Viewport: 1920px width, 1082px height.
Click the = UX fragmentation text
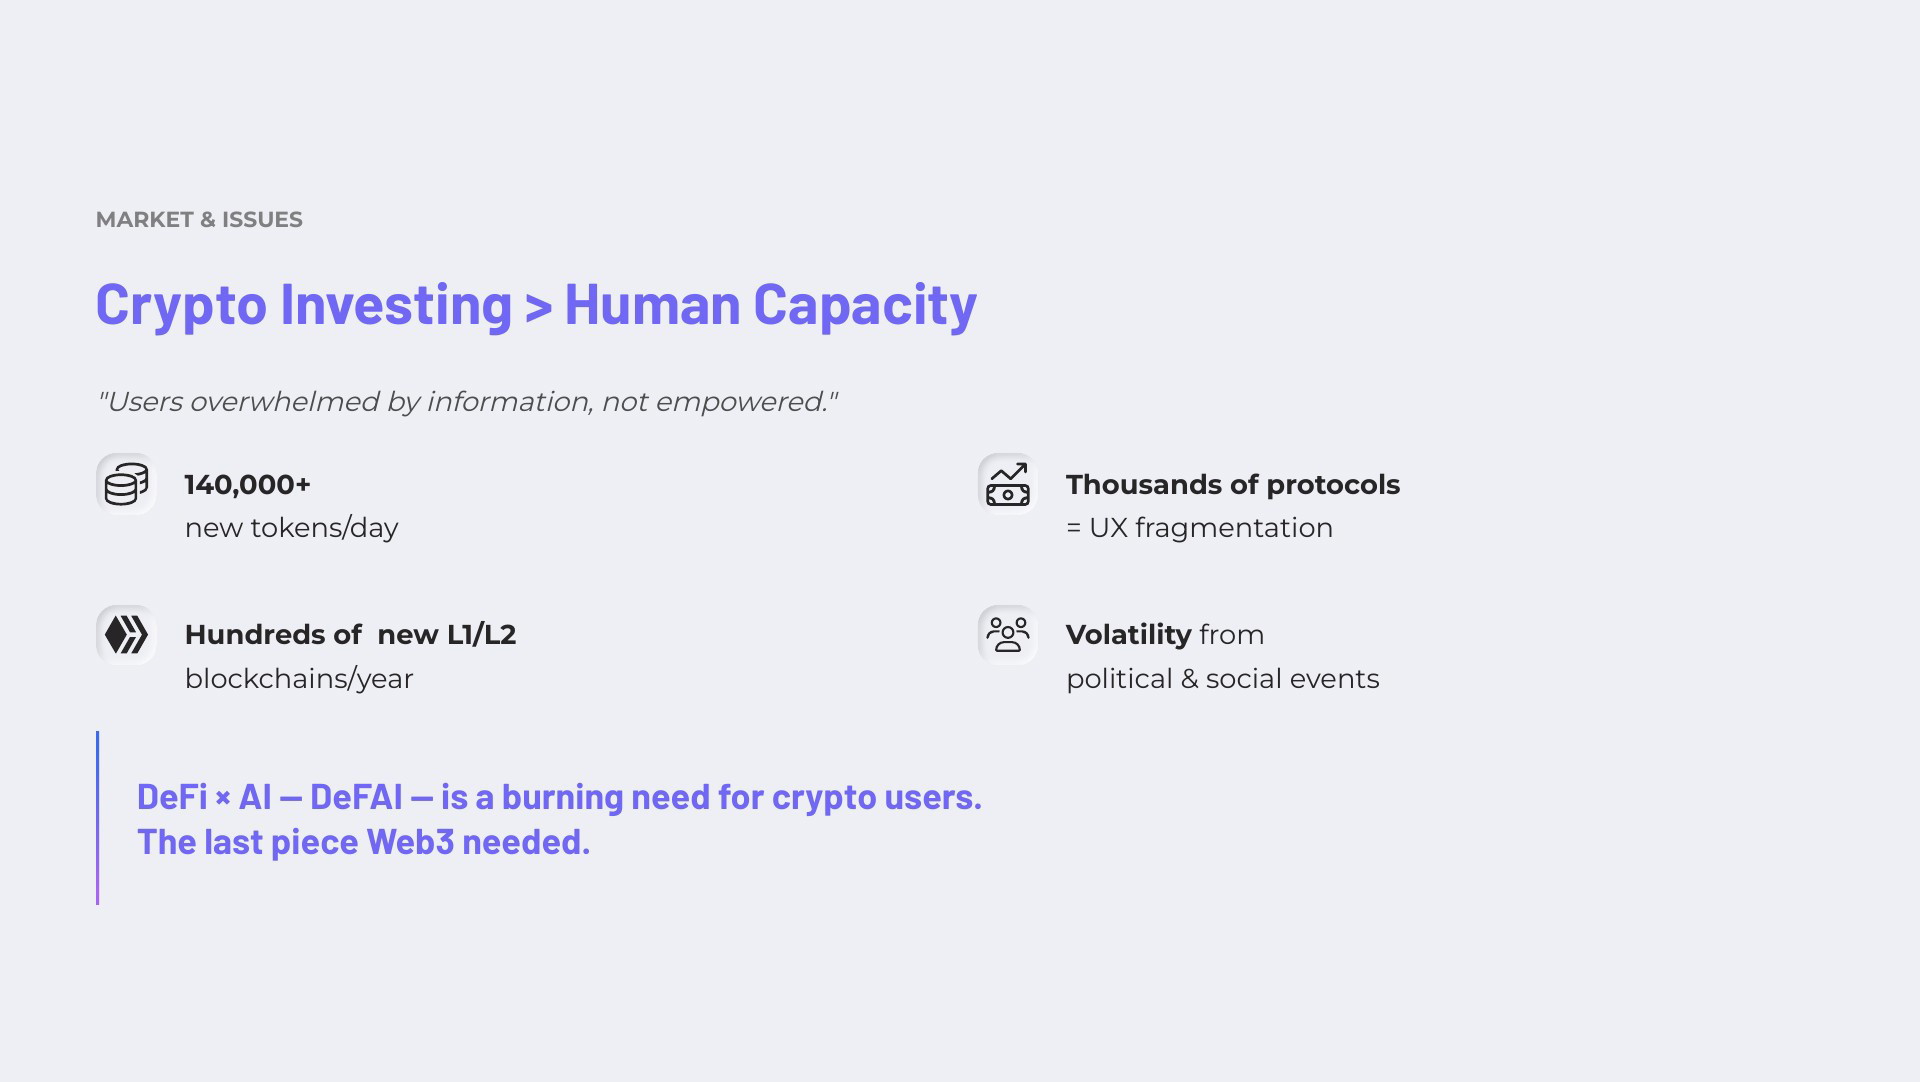coord(1199,528)
